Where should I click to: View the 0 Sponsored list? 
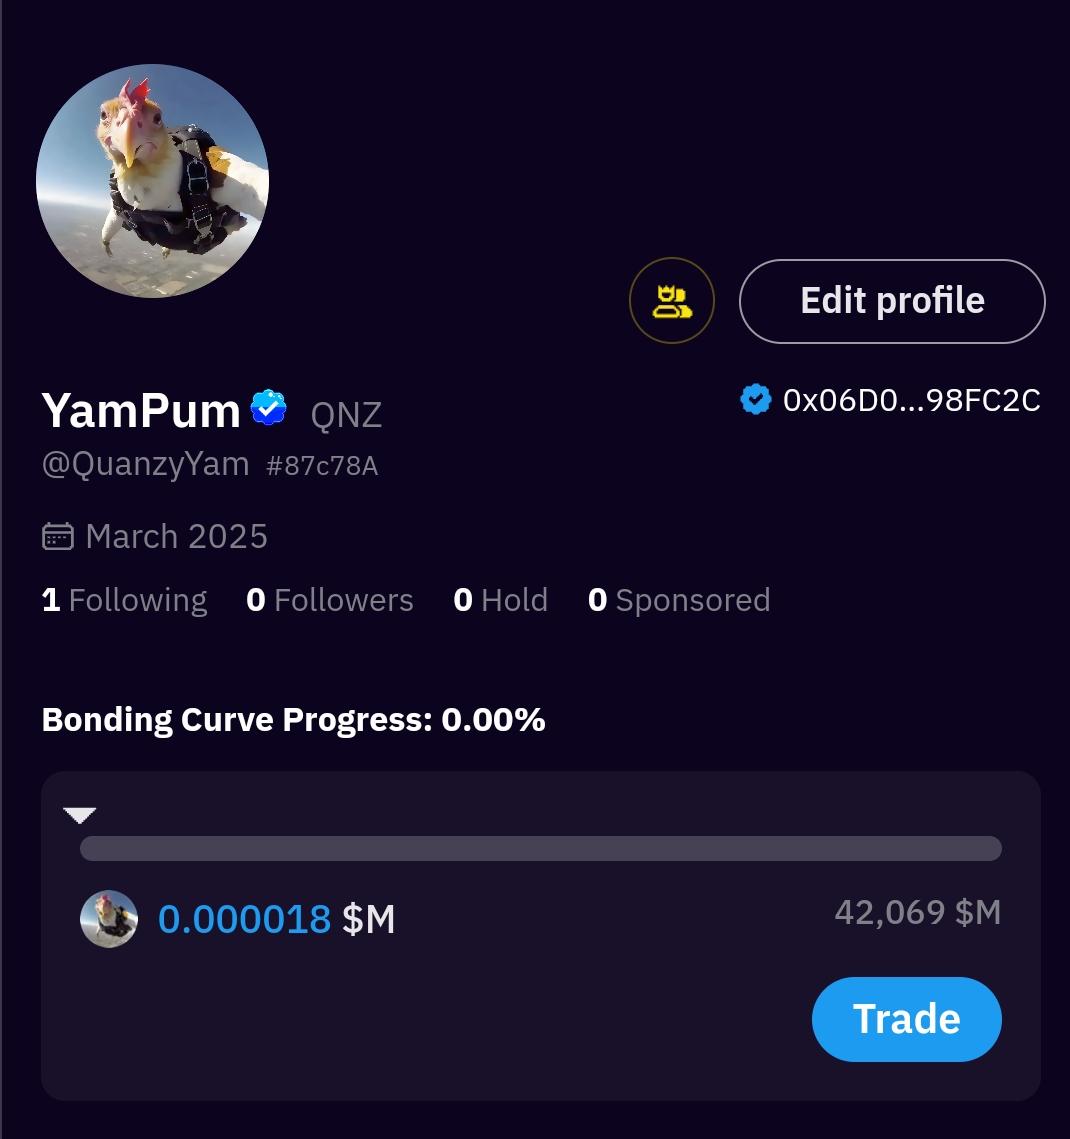pos(680,600)
